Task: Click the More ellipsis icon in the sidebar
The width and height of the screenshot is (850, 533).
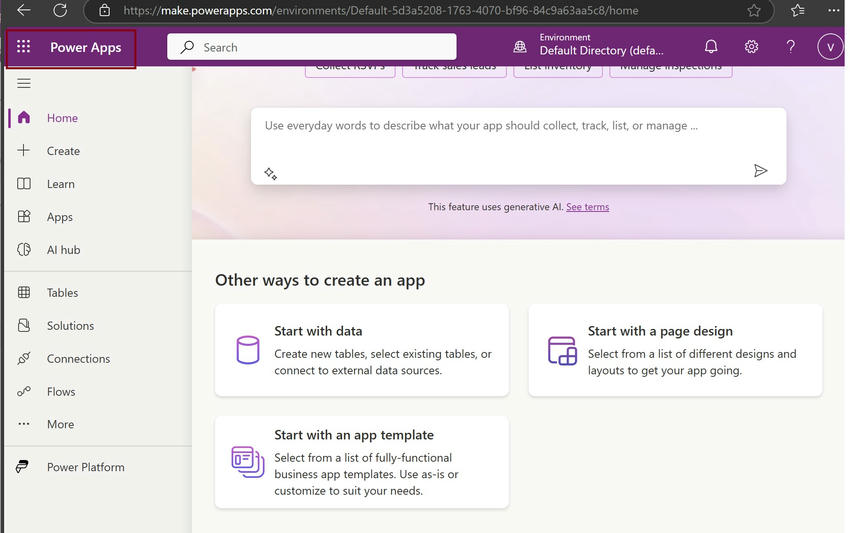Action: 24,423
